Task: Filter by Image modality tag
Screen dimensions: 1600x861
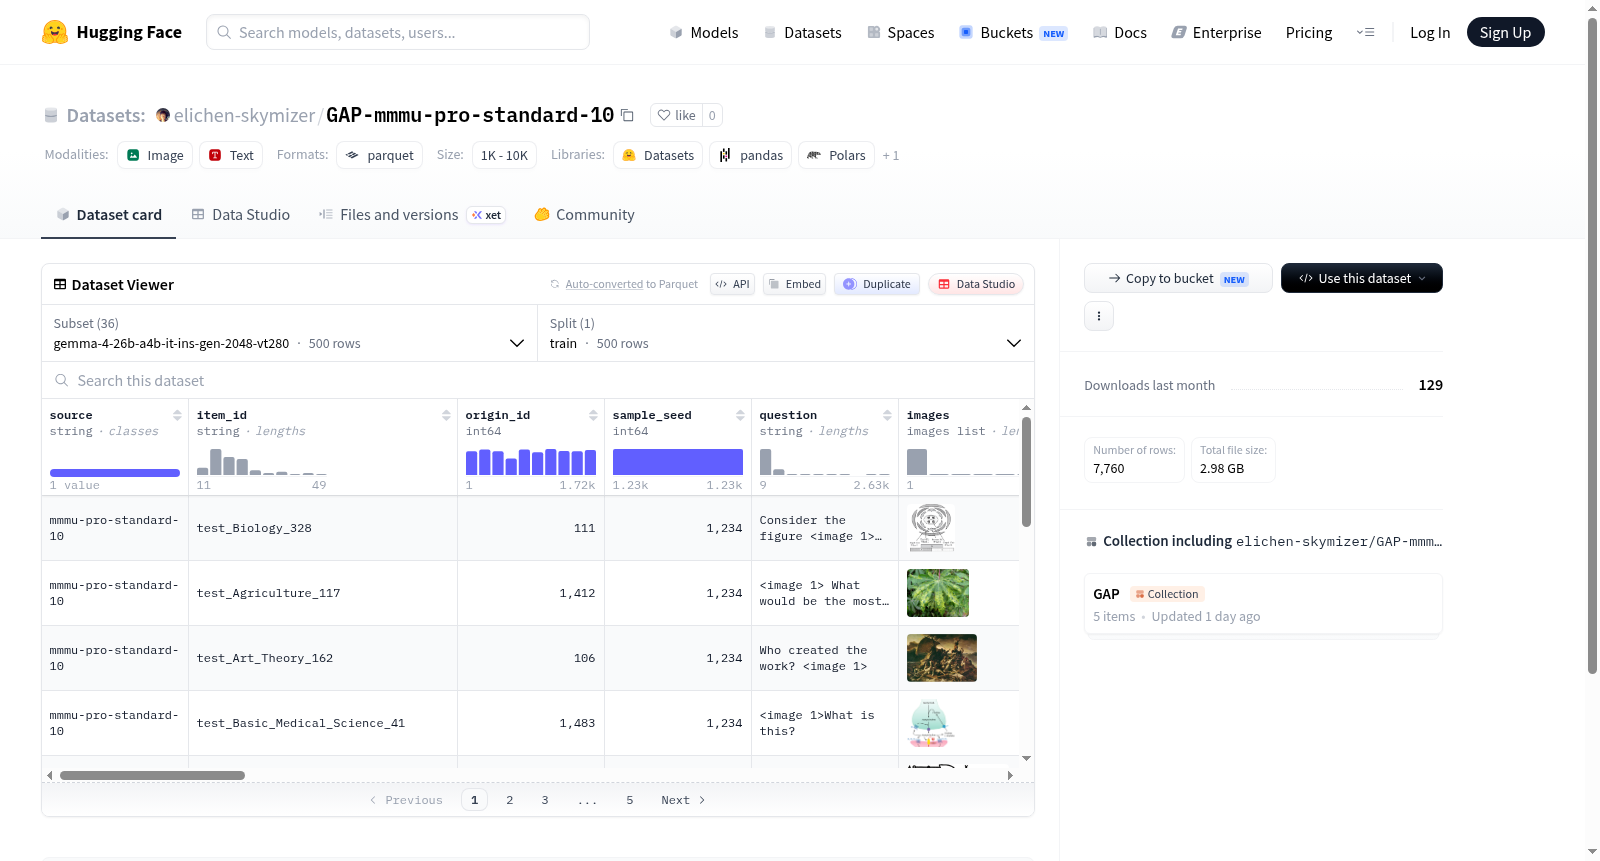Action: 155,155
